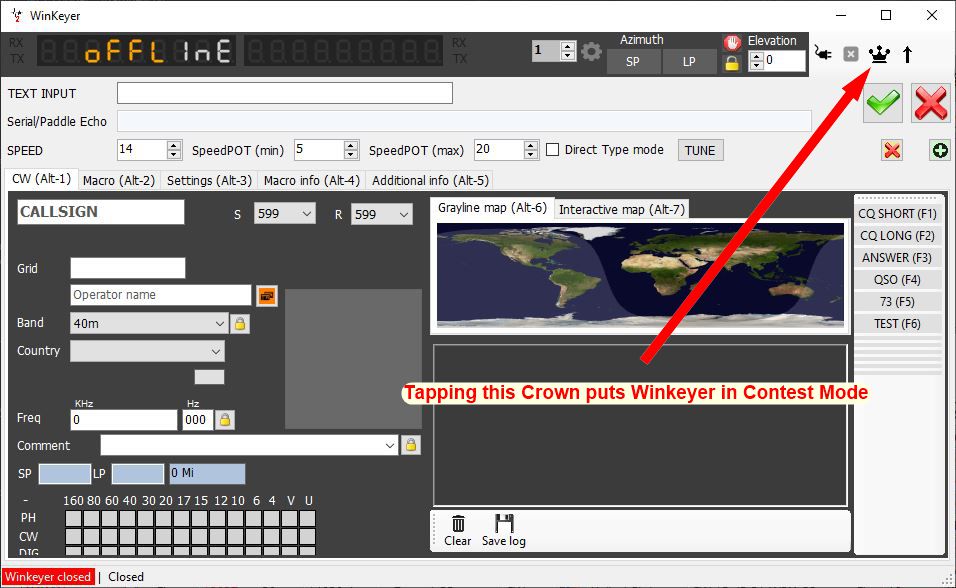The width and height of the screenshot is (956, 588).
Task: Click the PH 160 band grid cell
Action: 73,518
